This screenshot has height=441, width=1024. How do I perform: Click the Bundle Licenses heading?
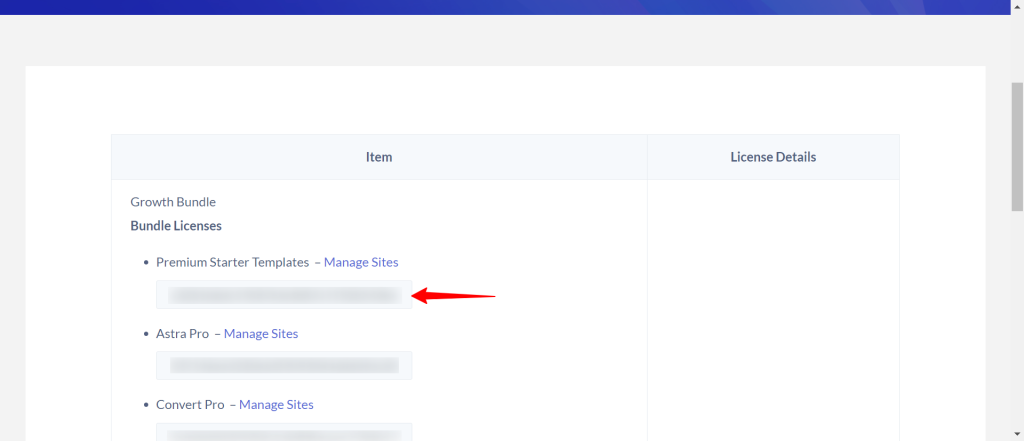[x=176, y=226]
